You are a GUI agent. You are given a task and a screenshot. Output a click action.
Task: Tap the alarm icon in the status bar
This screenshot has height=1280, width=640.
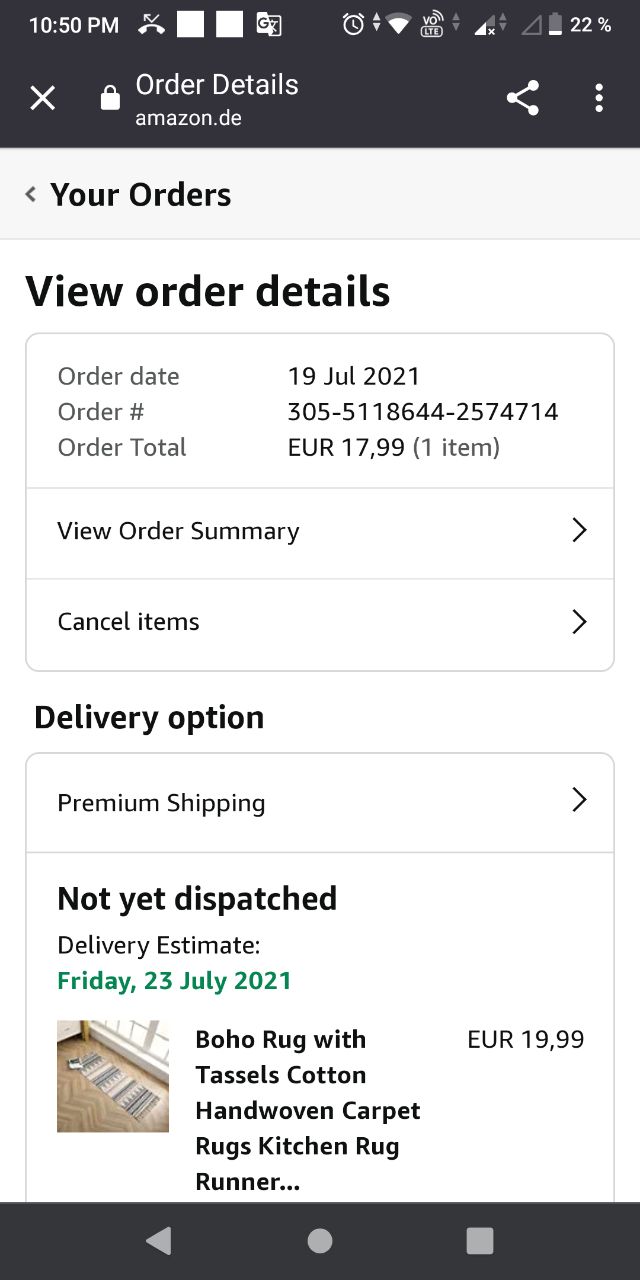click(353, 25)
